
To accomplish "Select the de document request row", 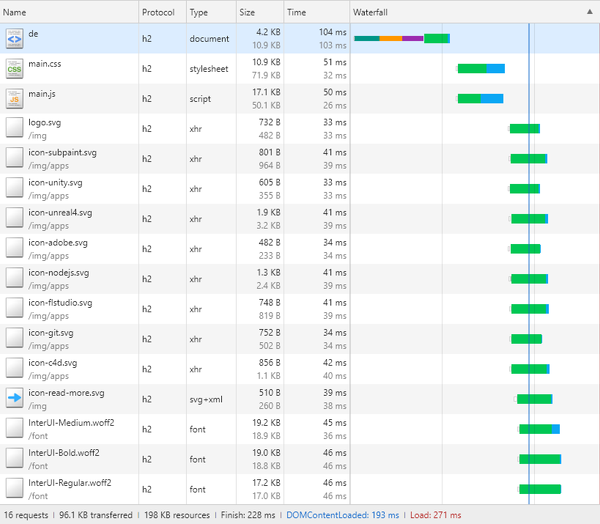I will click(300, 38).
